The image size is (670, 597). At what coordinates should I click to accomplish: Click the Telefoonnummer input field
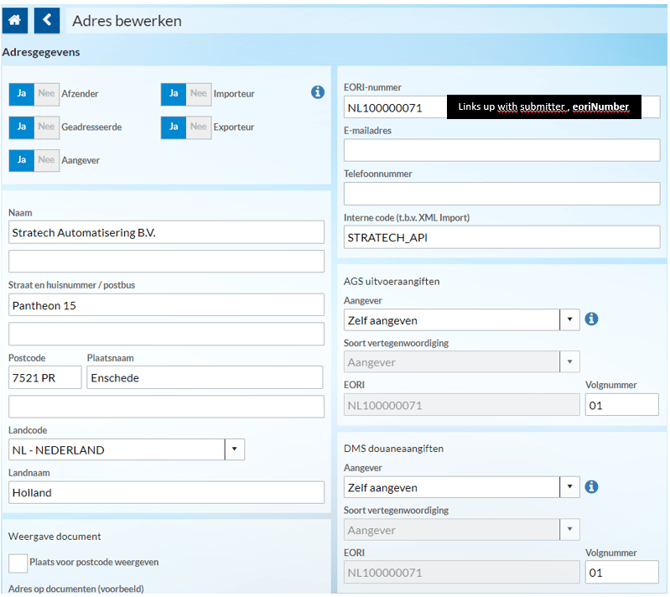[502, 194]
